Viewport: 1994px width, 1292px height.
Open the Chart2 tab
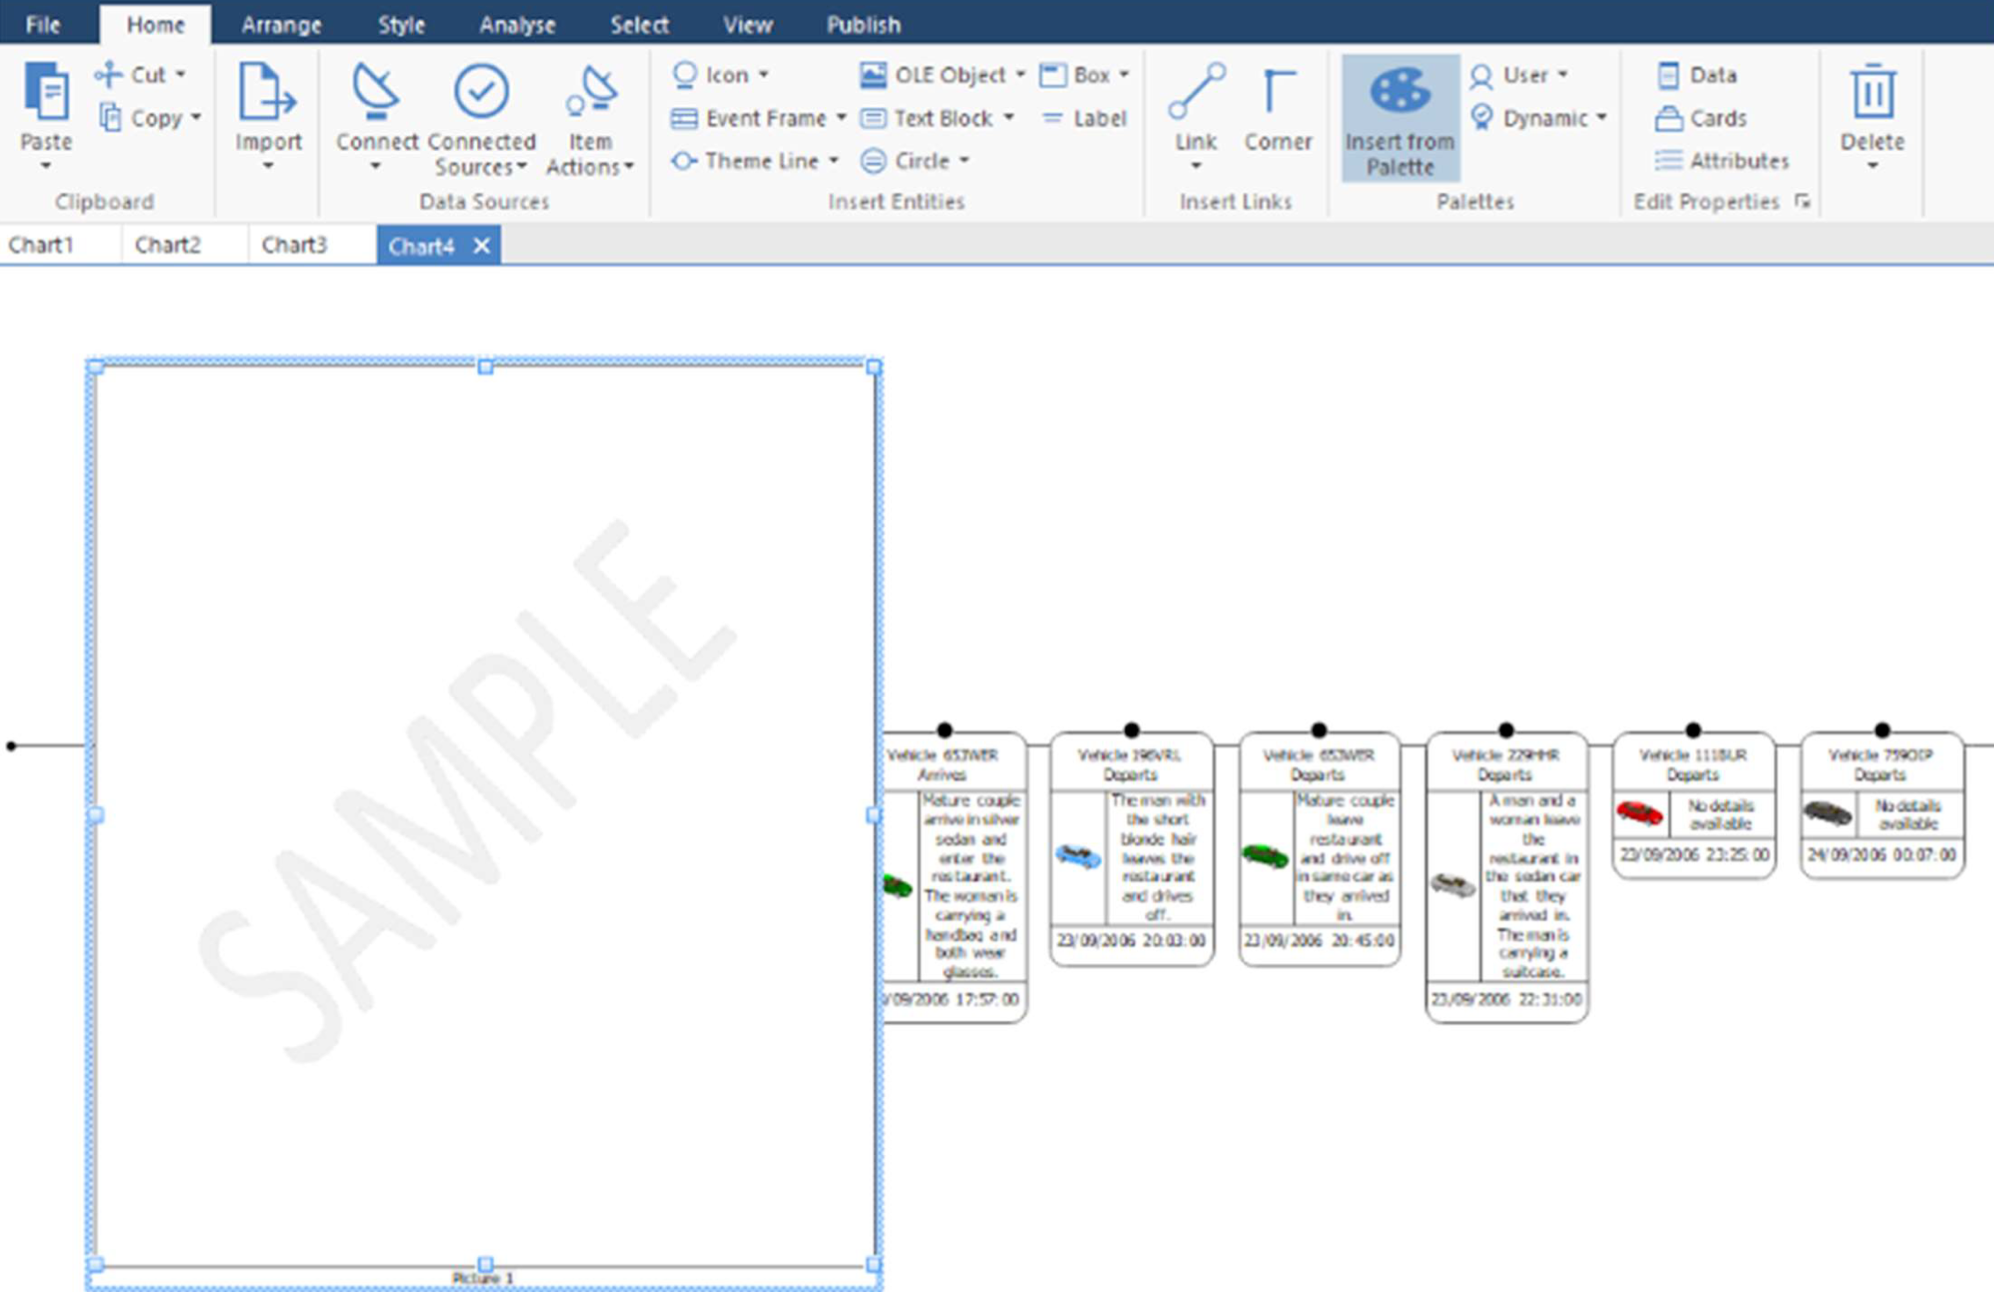point(170,244)
